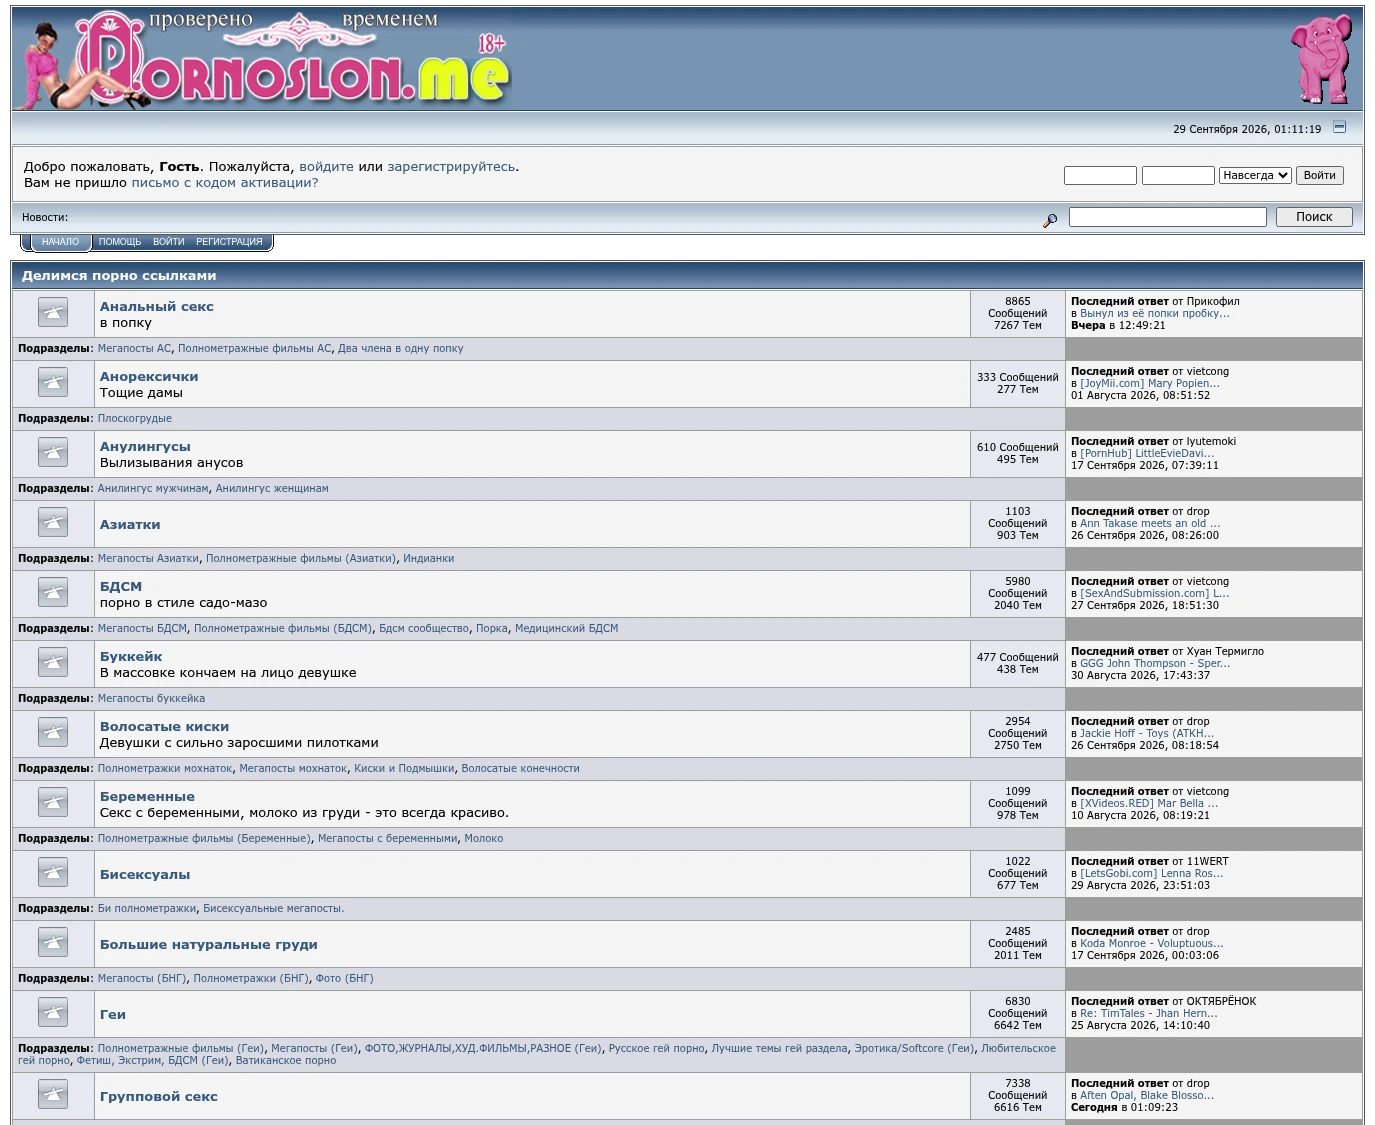Viewport: 1375px width, 1125px height.
Task: Click the Делимся порно ссылками category header
Action: click(x=119, y=276)
